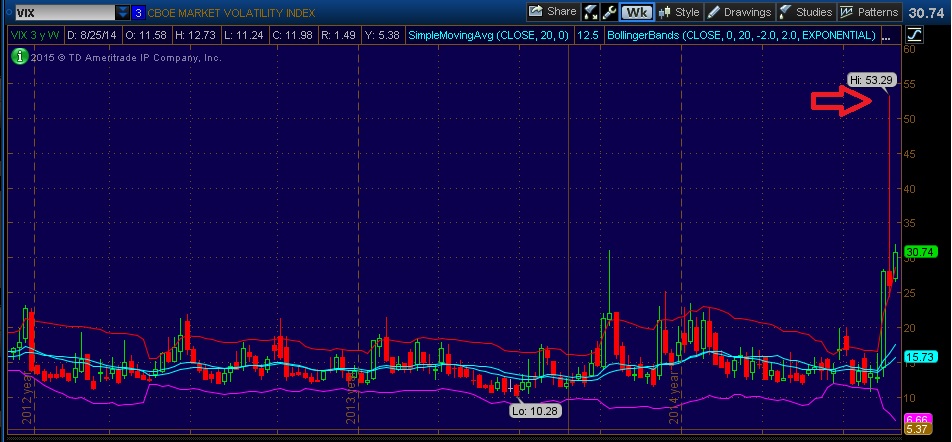Open the quick study flask icon
Screen dimensions: 952x442
(591, 12)
